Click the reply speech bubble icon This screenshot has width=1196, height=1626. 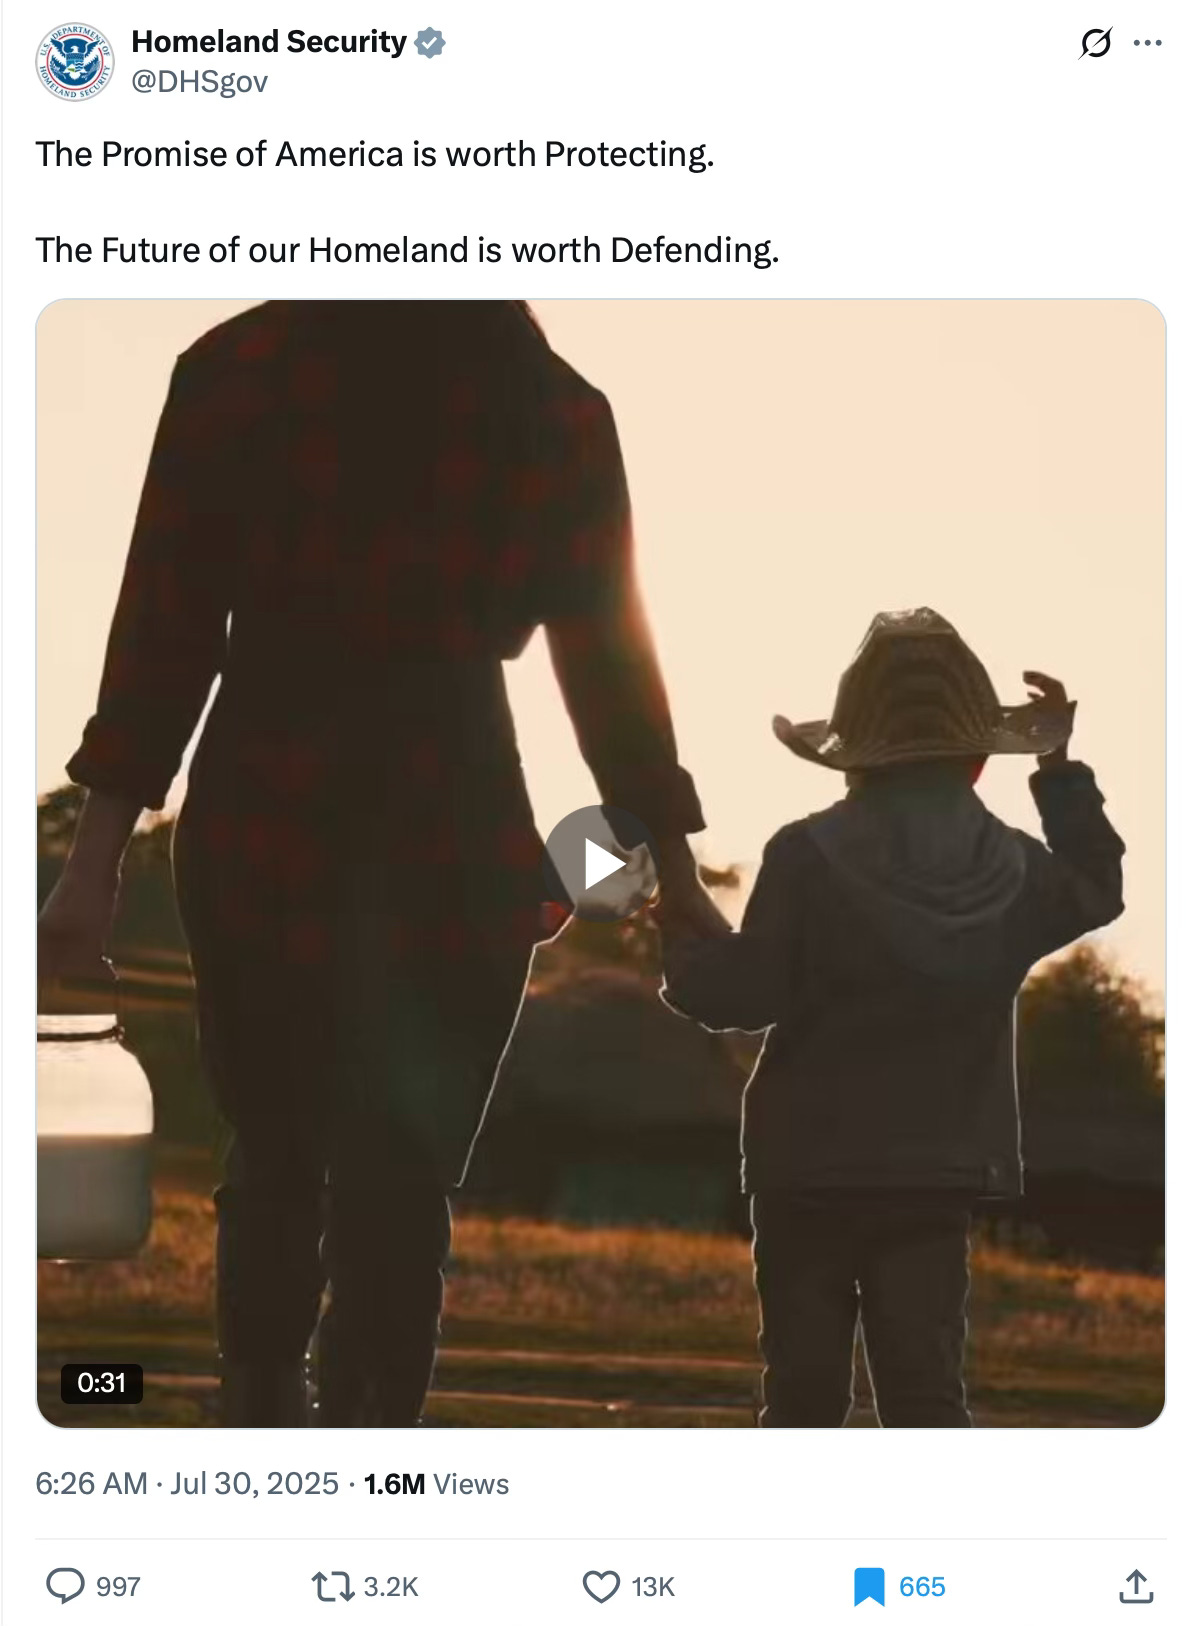coord(66,1586)
